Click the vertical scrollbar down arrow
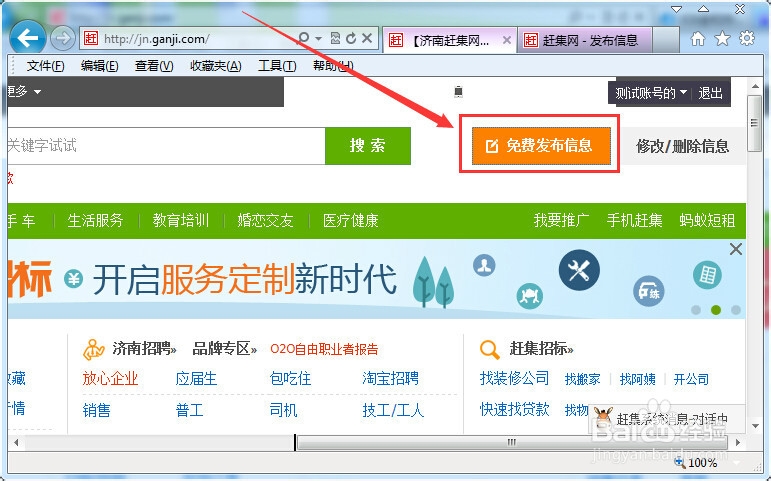Viewport: 771px width, 481px height. click(755, 426)
